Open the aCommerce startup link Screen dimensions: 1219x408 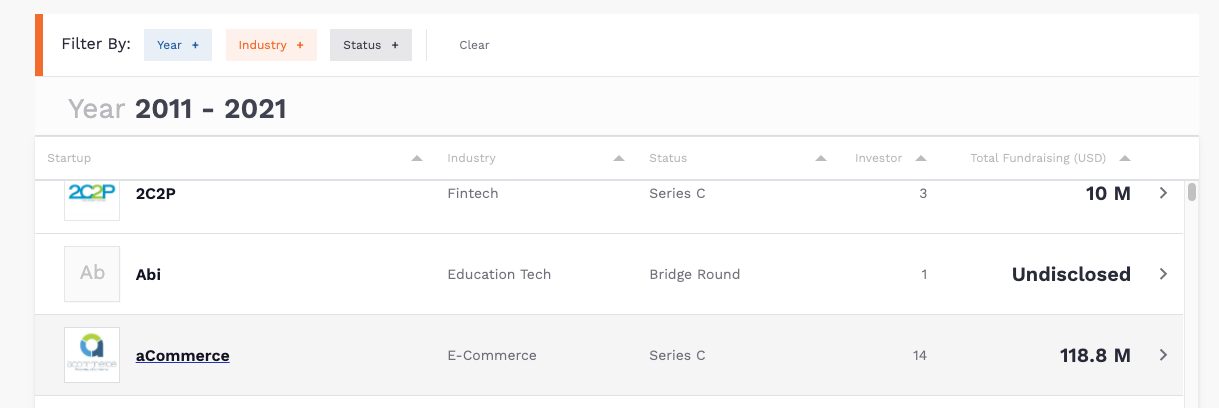pyautogui.click(x=183, y=355)
